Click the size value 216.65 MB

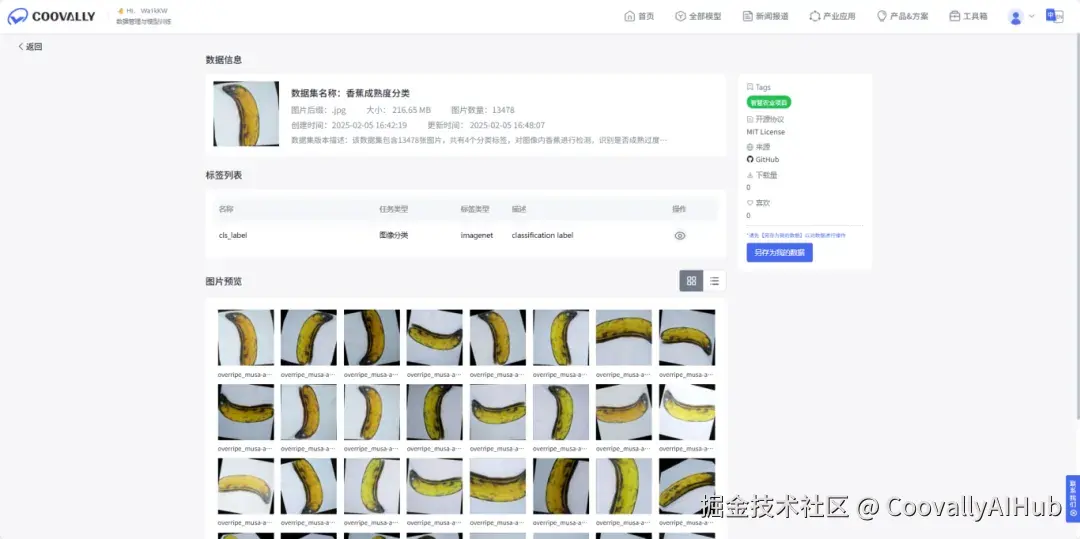[x=411, y=110]
